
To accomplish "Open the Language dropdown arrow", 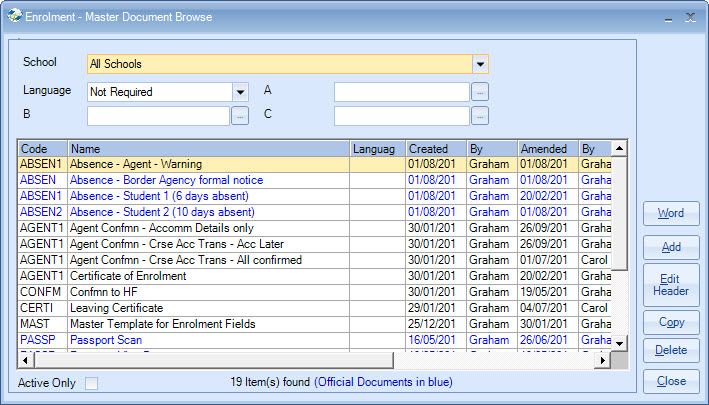I will pyautogui.click(x=240, y=92).
